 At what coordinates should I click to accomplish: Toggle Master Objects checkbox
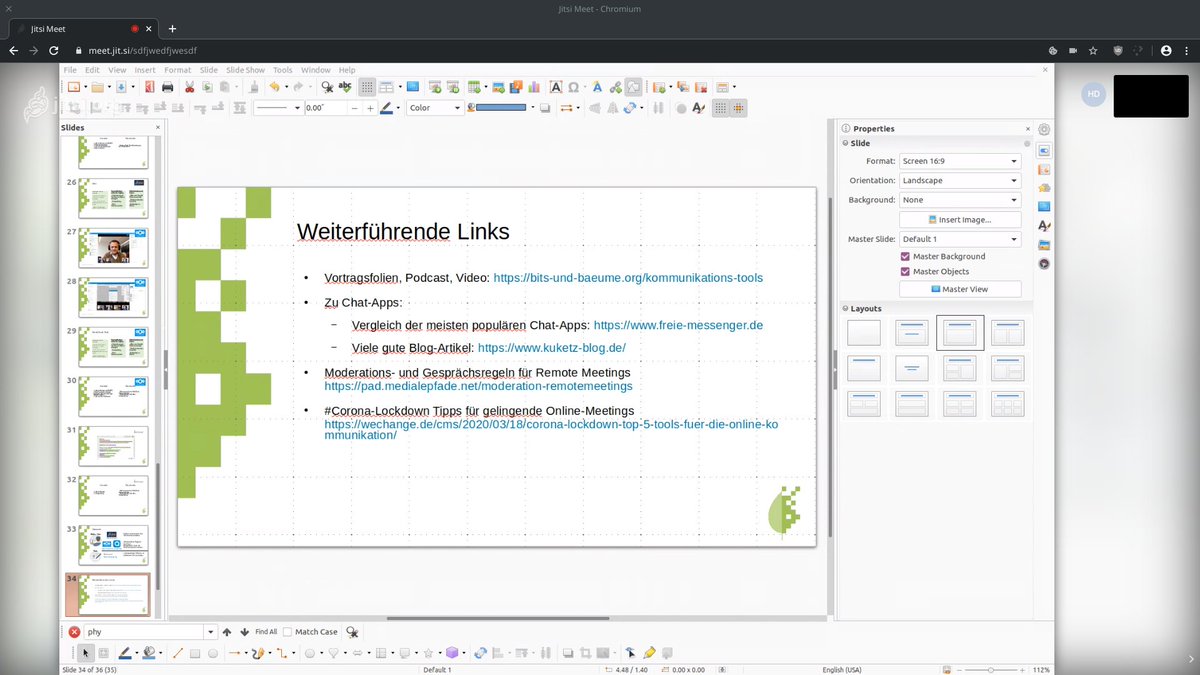point(905,272)
